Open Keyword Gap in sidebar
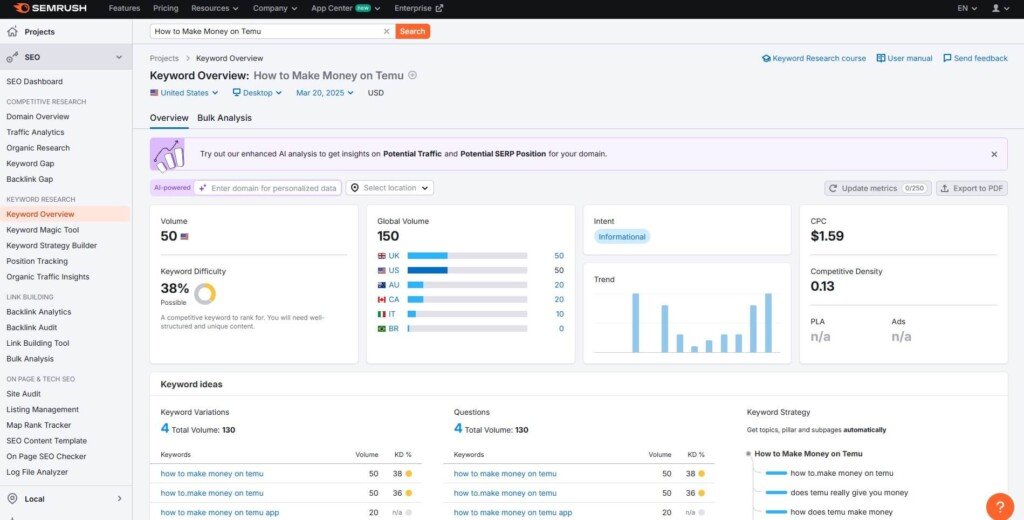The image size is (1024, 520). tap(30, 164)
